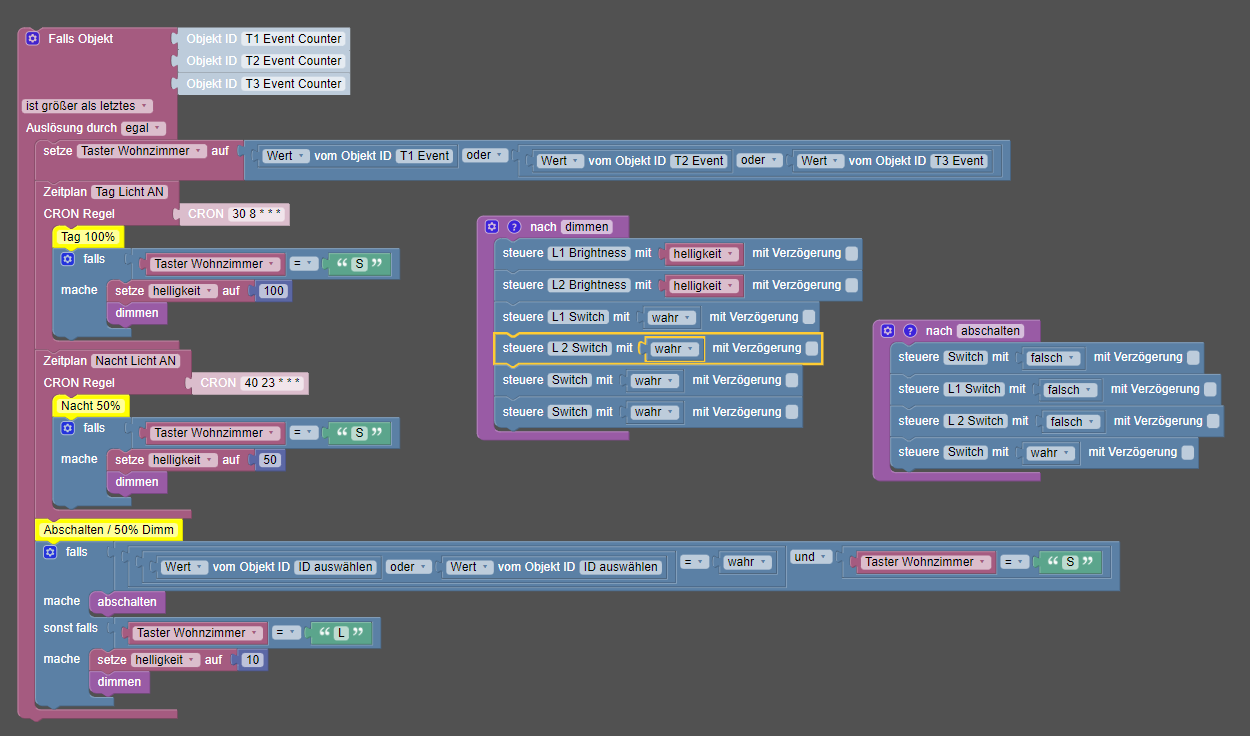Viewport: 1250px width, 736px height.
Task: Click purple abschalten call block under mache
Action: [127, 602]
